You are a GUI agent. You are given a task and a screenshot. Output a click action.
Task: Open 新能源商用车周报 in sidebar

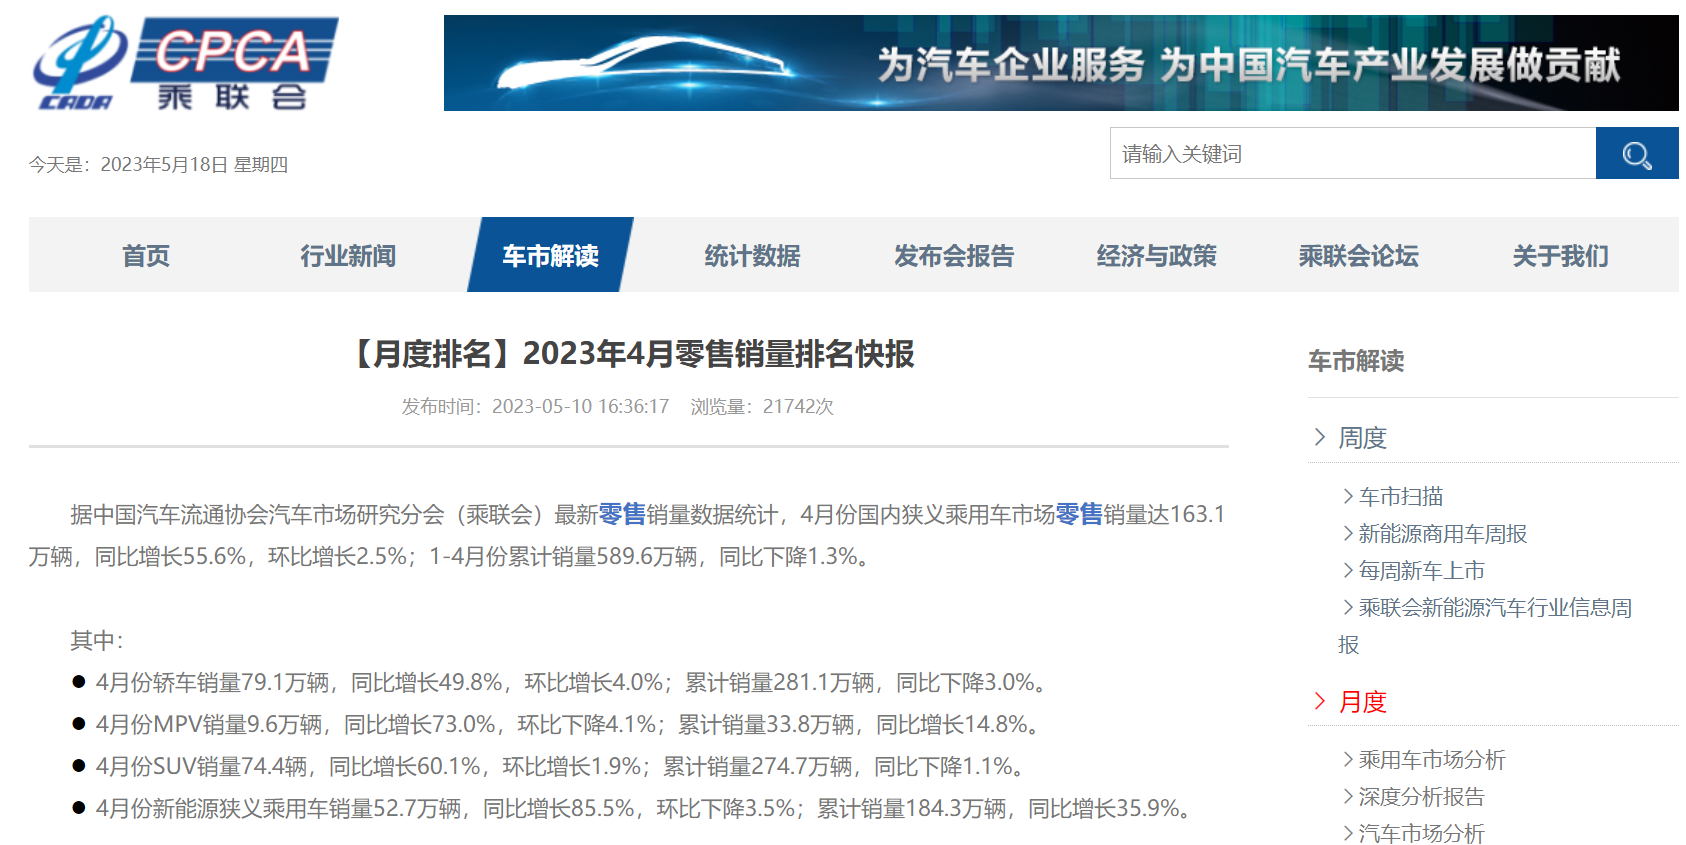(x=1442, y=534)
